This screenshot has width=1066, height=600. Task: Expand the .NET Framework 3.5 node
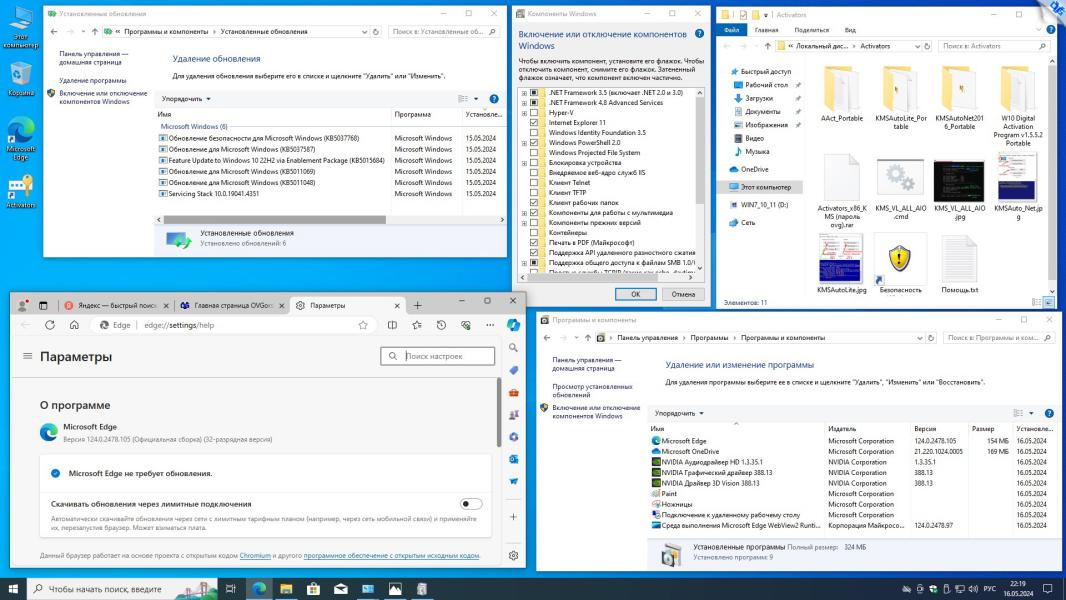(x=524, y=93)
